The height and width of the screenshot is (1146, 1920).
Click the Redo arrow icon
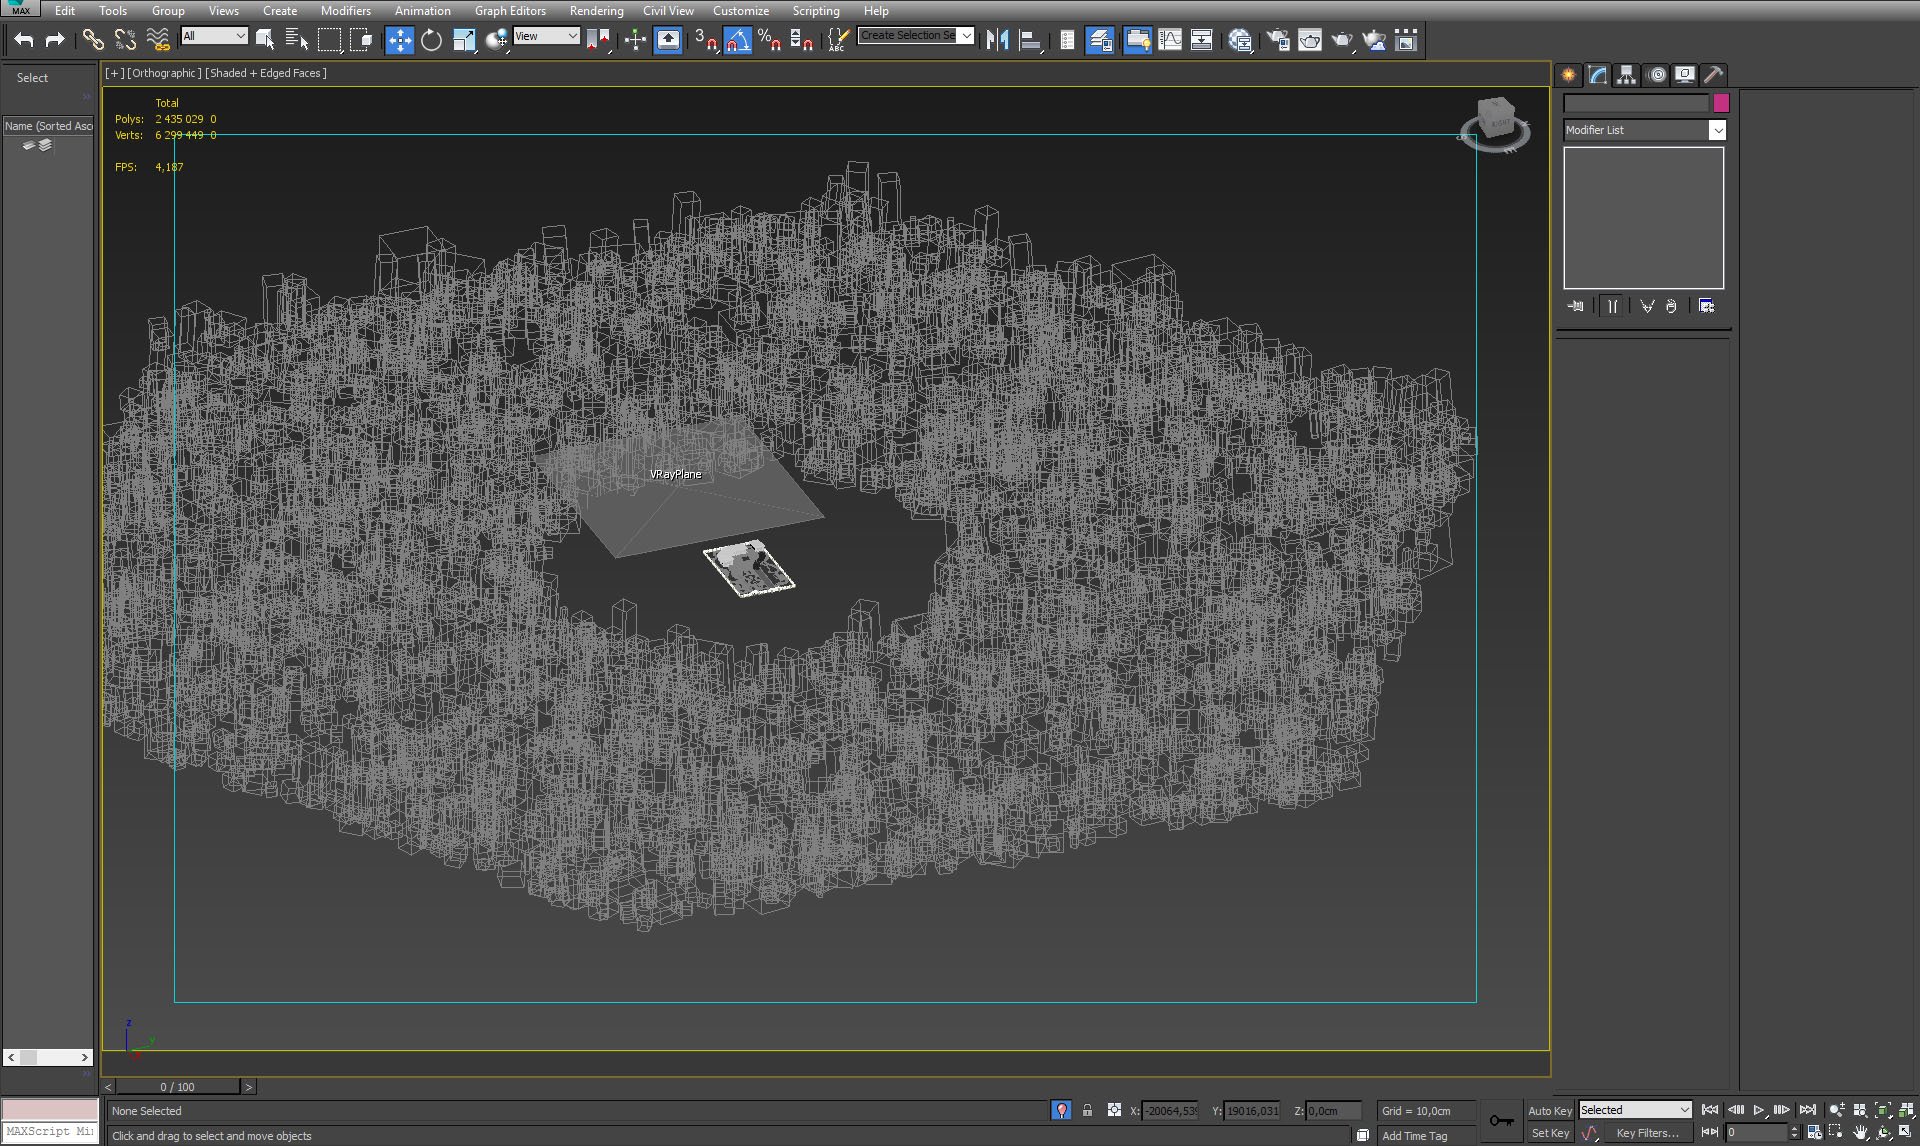point(55,40)
